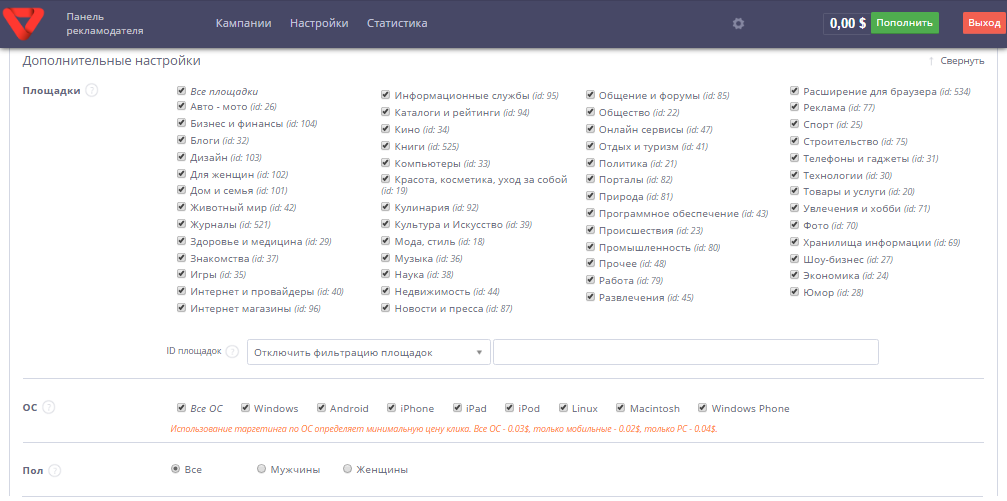The height and width of the screenshot is (501, 1007).
Task: Toggle Общение и форумы checkbox
Action: (x=590, y=95)
